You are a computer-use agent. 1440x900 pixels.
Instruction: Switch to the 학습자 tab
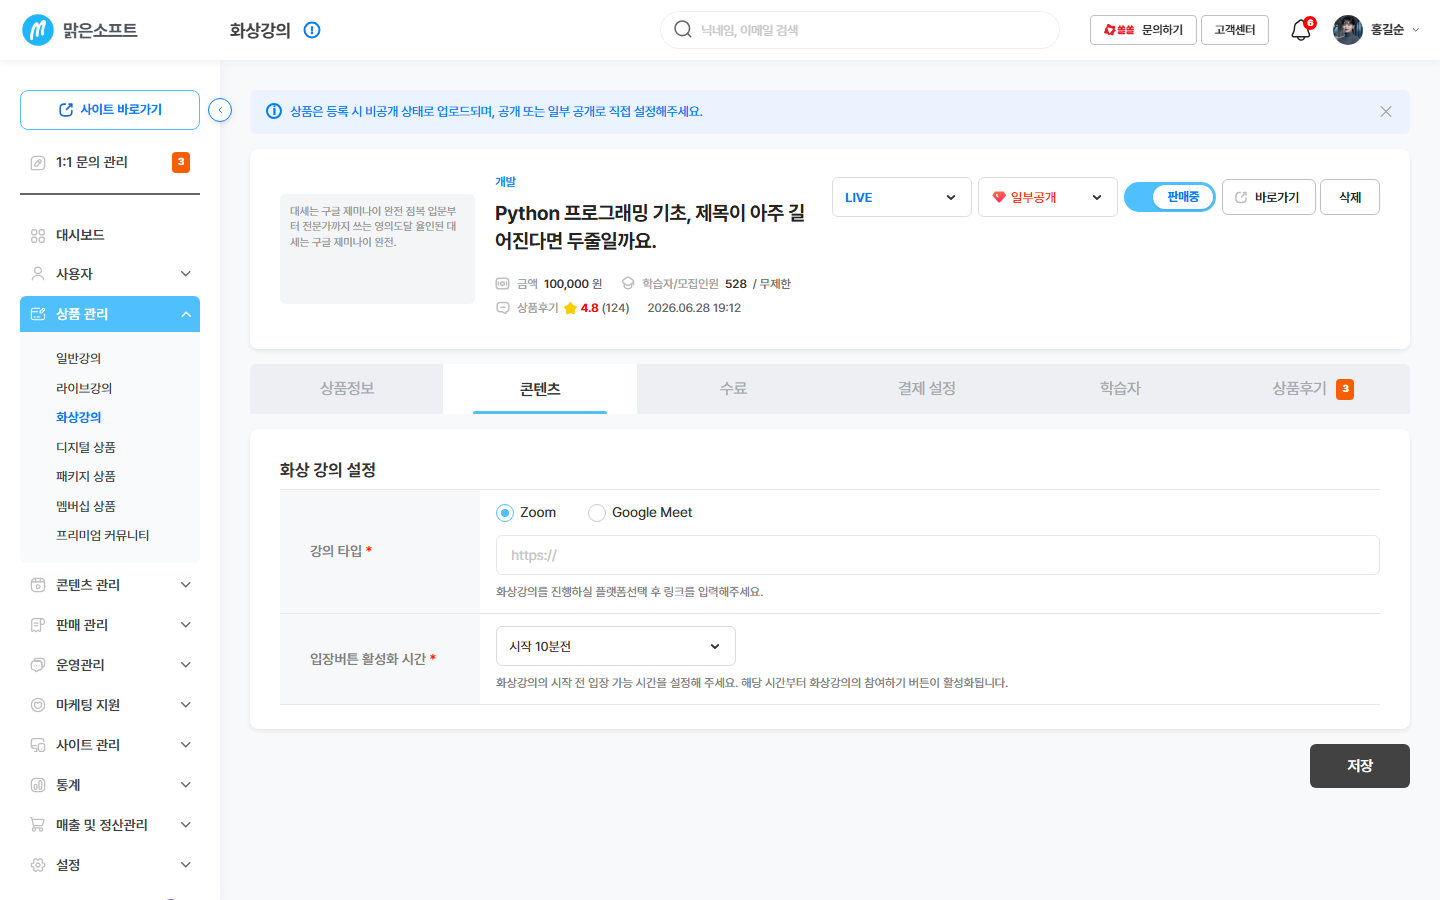point(1120,389)
